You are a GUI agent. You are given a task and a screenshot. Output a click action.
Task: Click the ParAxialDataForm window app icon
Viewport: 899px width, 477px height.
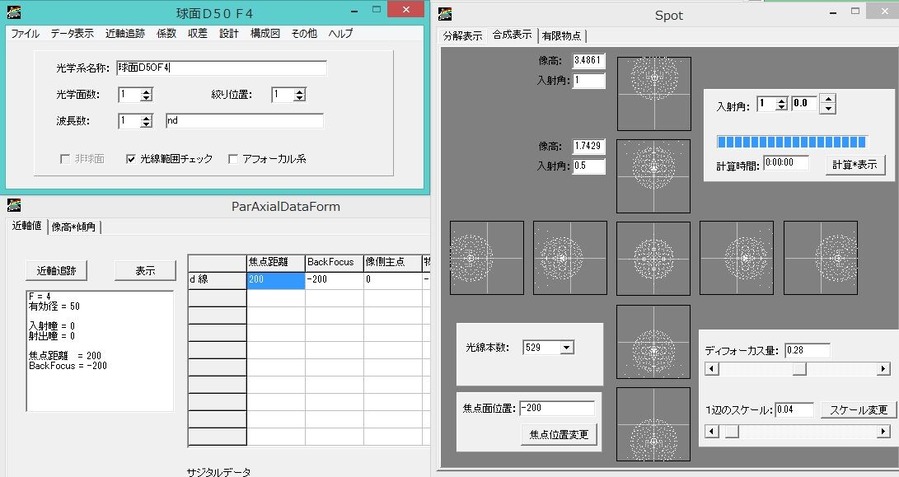click(14, 205)
